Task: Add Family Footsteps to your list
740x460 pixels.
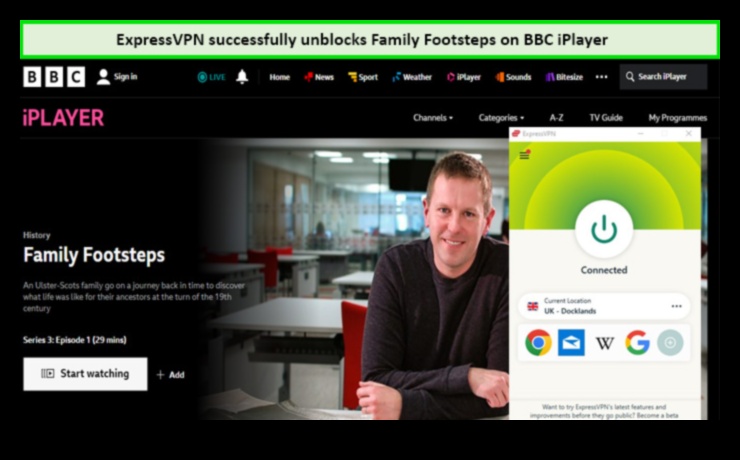Action: click(170, 375)
